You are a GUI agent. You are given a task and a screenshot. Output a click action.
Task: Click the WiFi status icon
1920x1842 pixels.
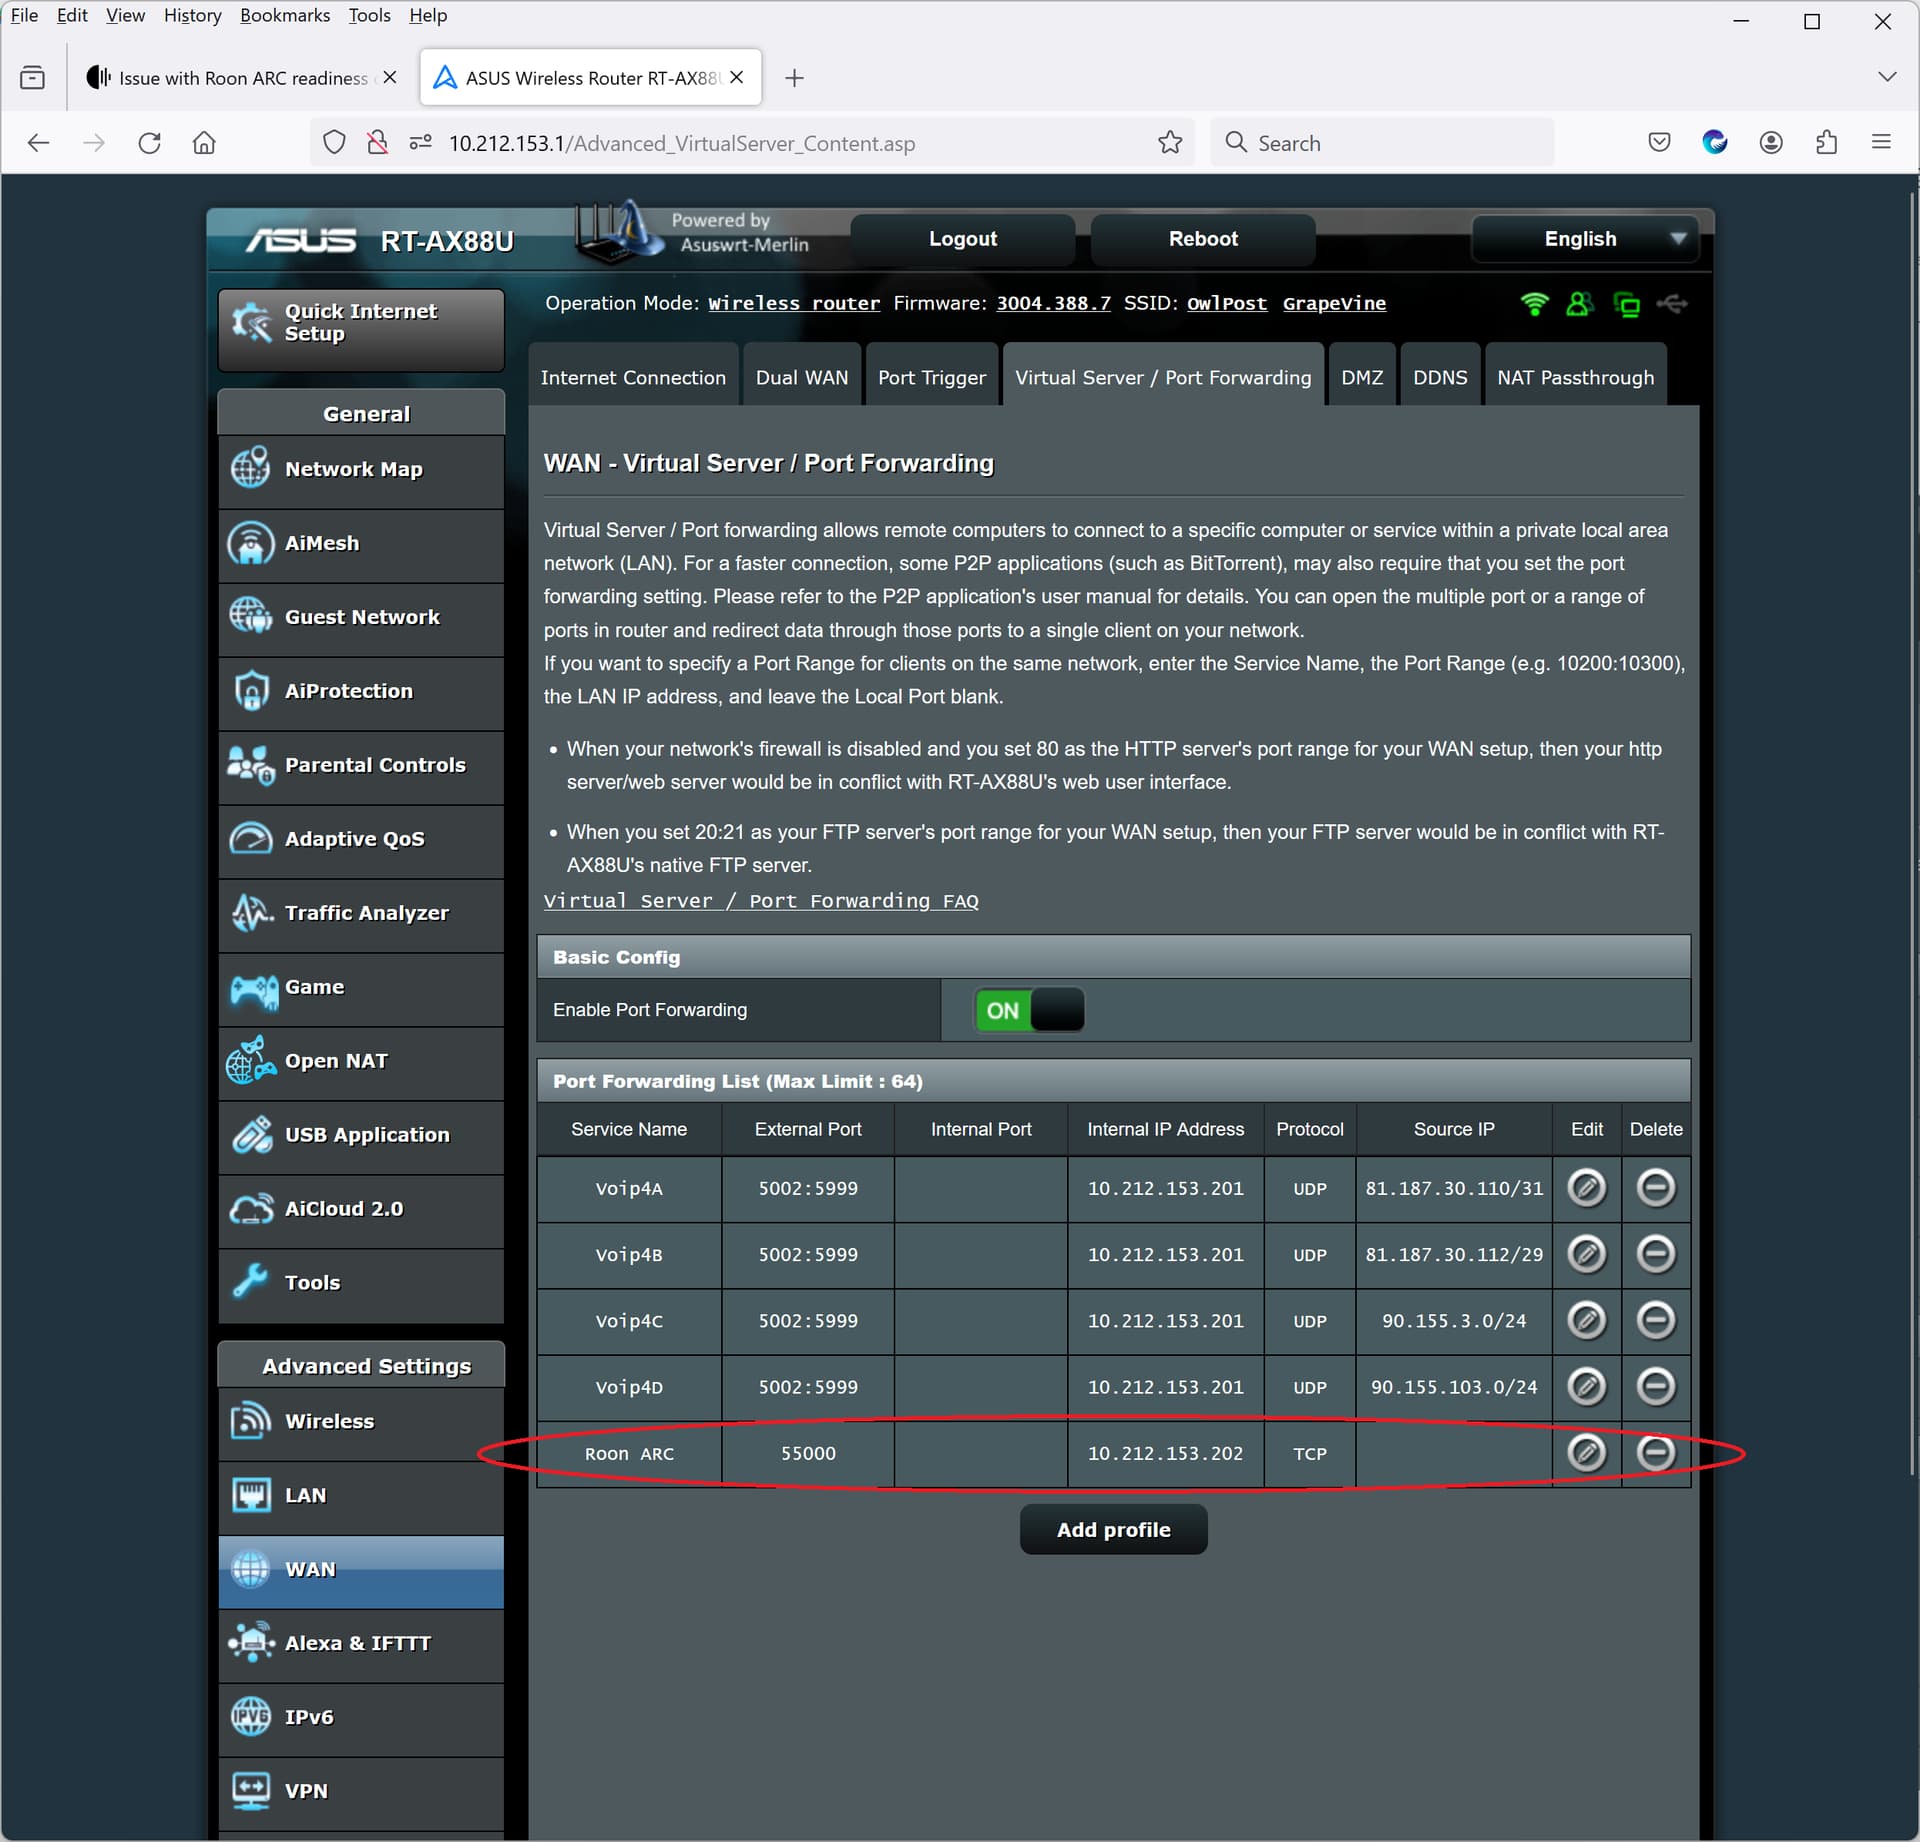1534,304
